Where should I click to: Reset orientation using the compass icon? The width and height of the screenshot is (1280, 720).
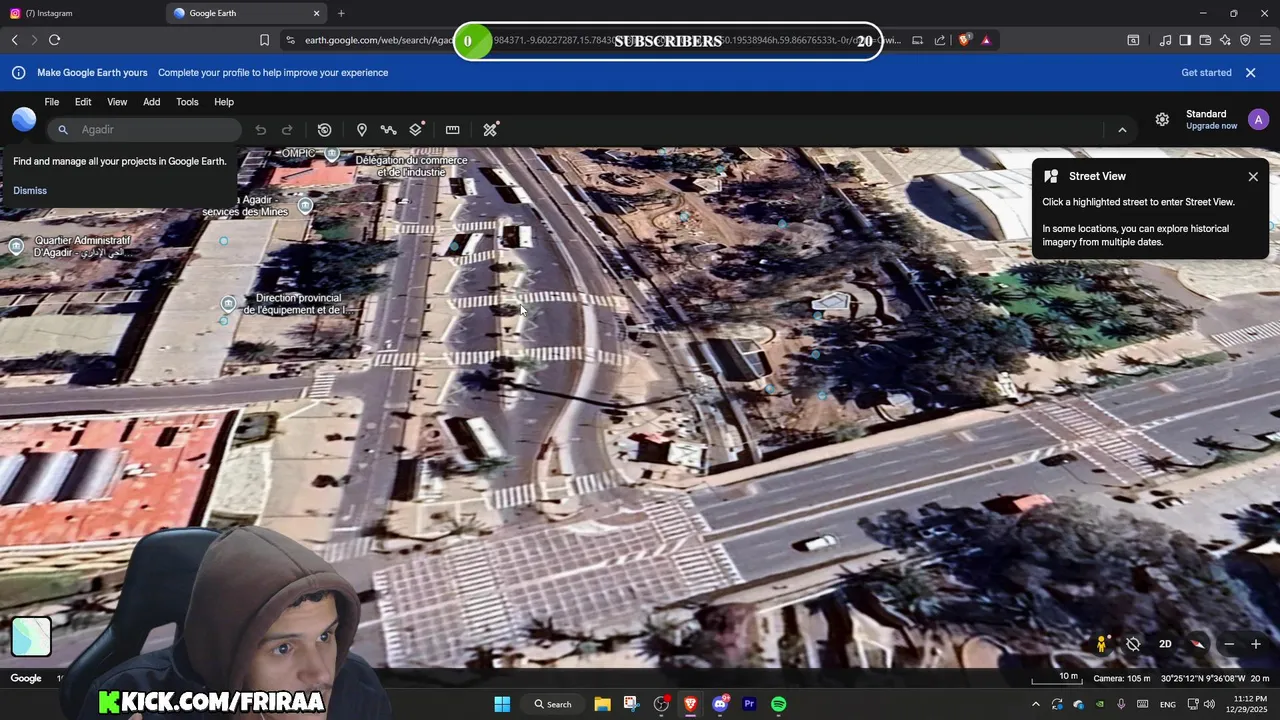[x=1197, y=645]
